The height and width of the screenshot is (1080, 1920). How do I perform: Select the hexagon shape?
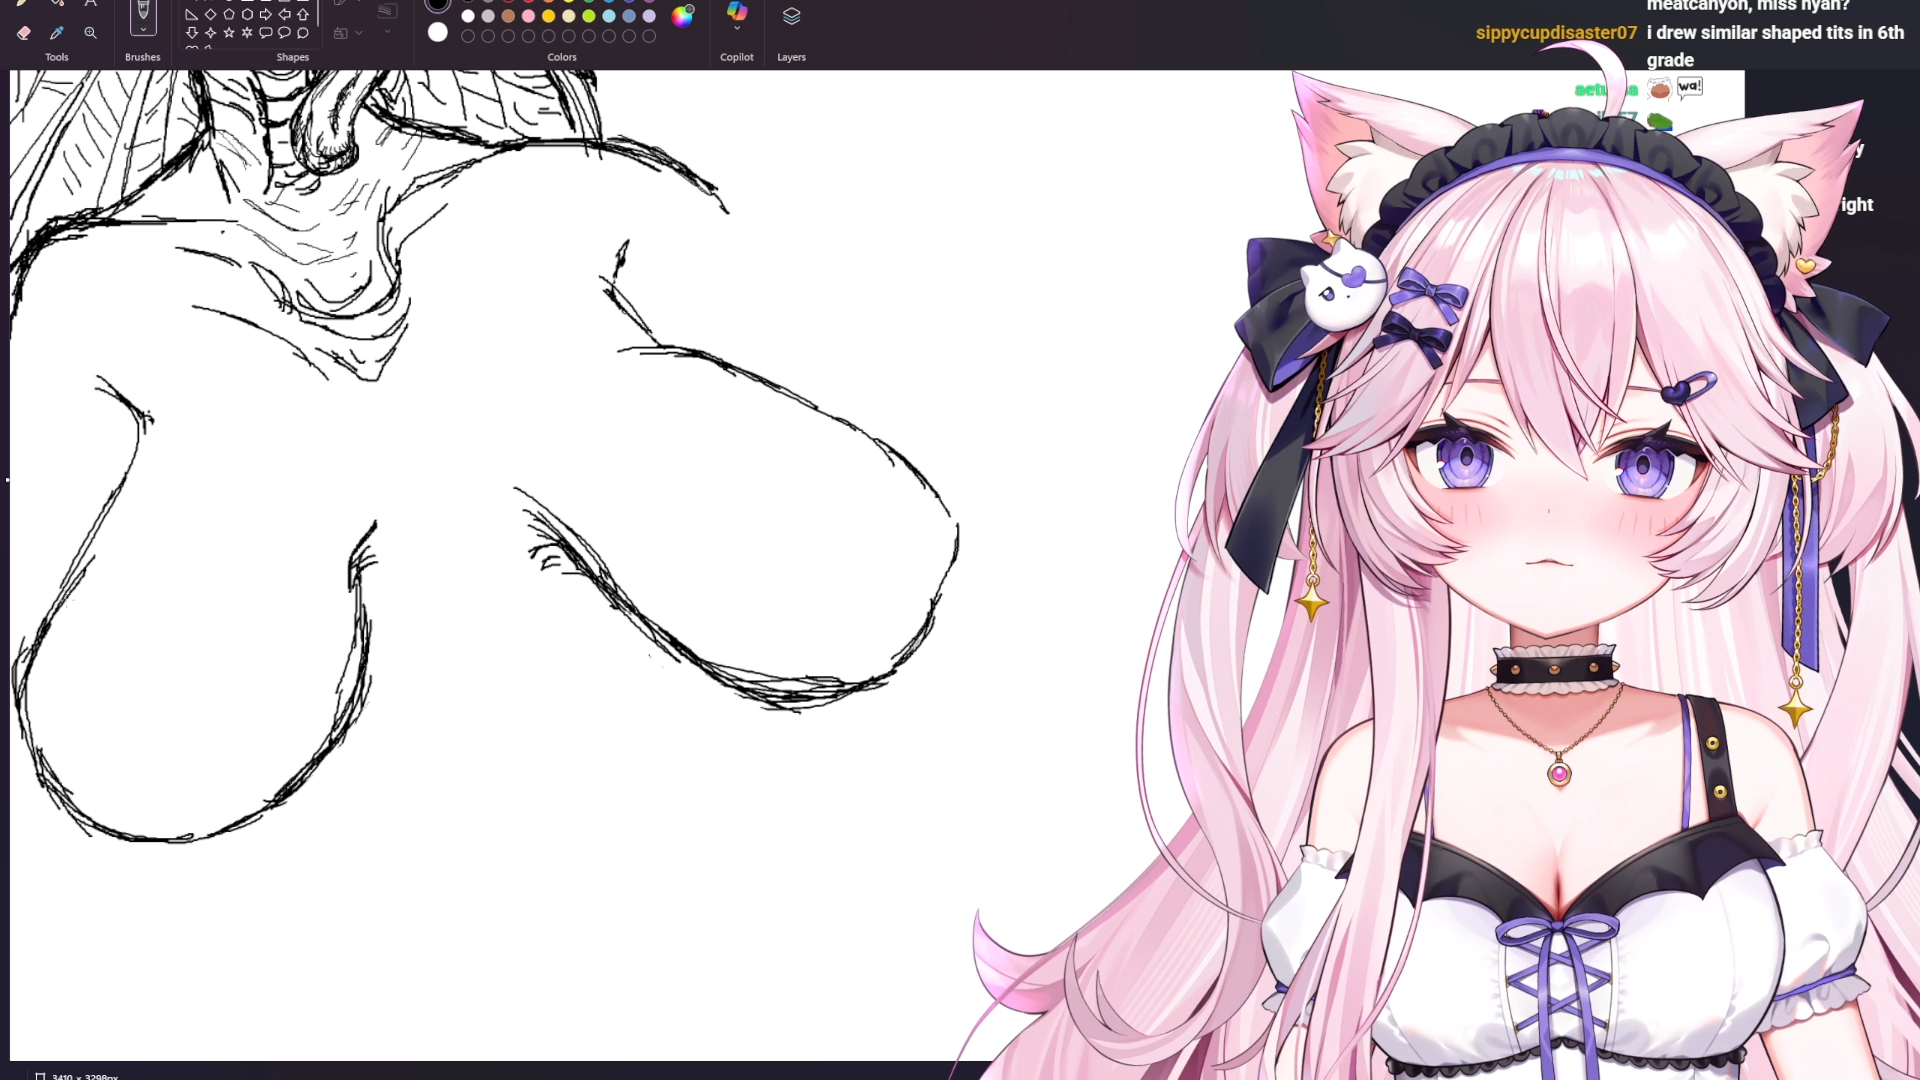(x=247, y=15)
